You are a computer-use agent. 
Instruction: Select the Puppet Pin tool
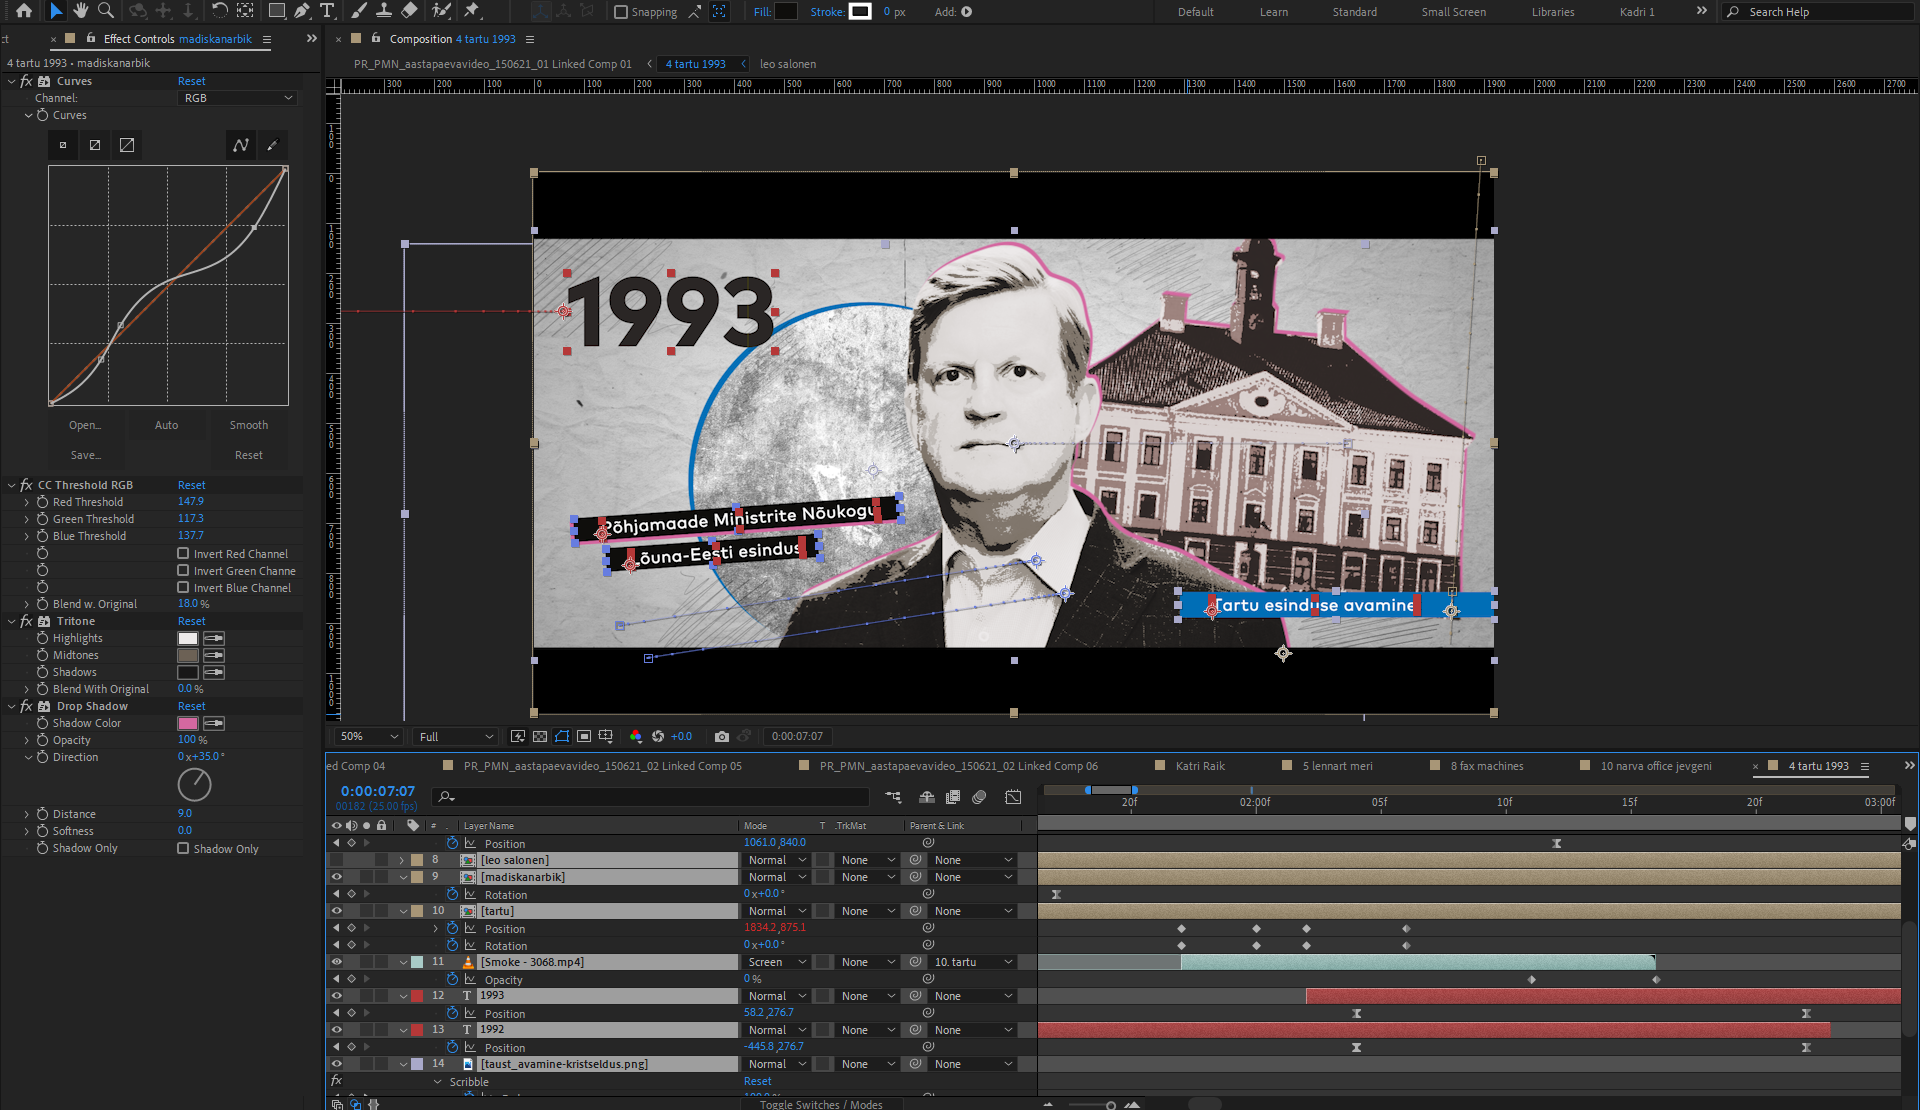[x=471, y=11]
